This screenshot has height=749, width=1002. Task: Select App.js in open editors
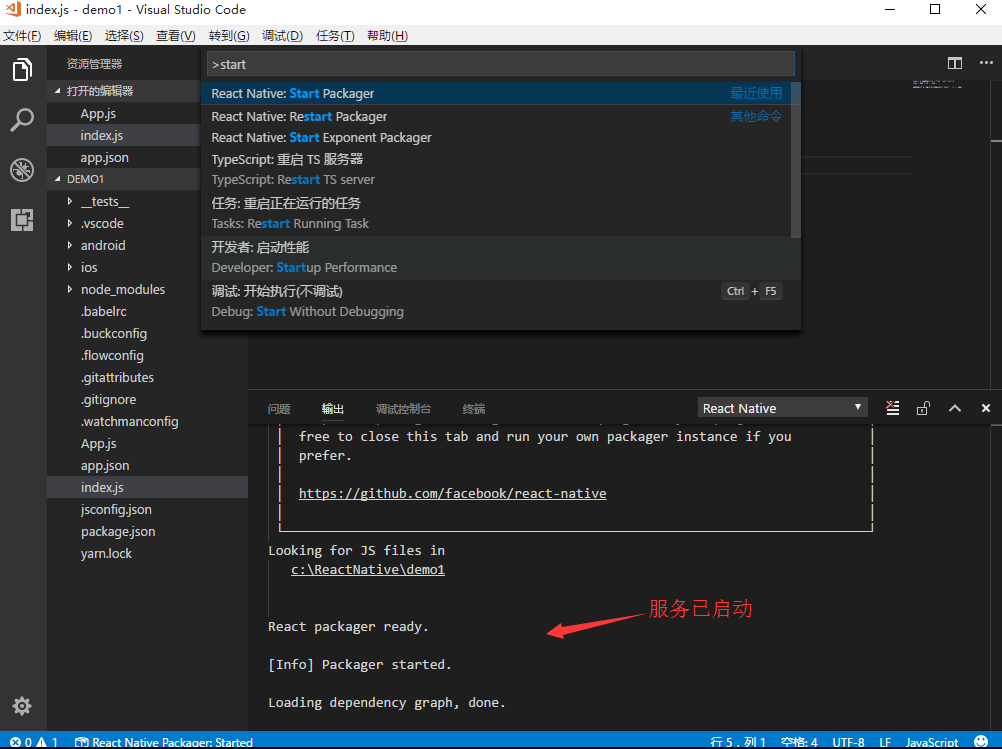(98, 114)
